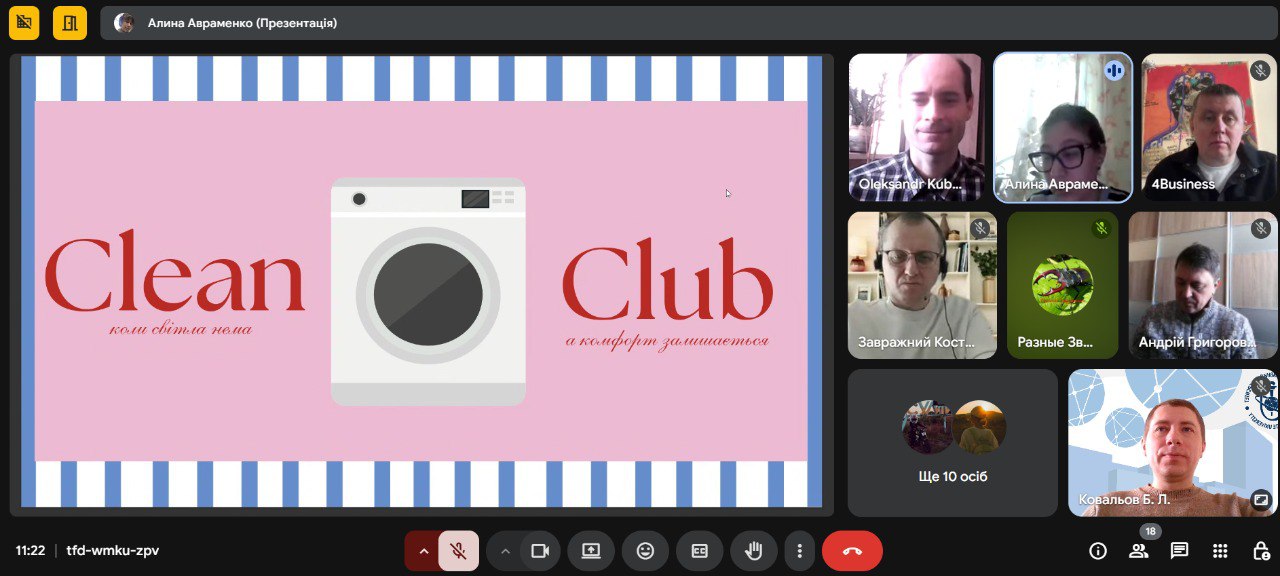Open host controls lock icon
The image size is (1280, 576).
[1261, 551]
